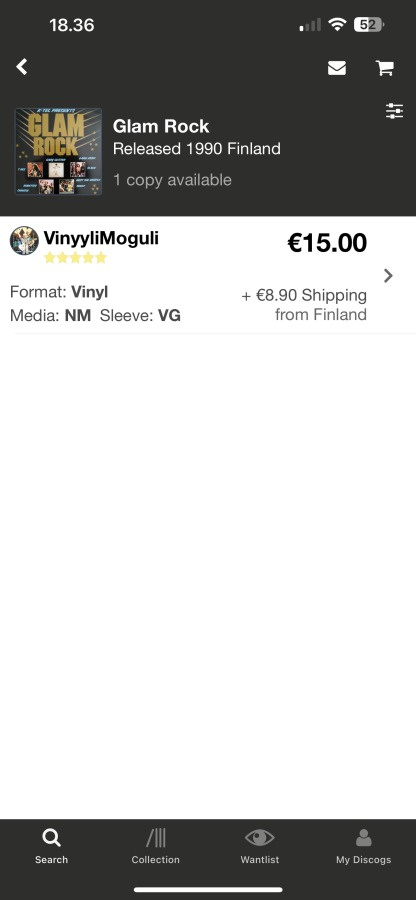Select the €15.00 price
416x900 pixels.
327,243
